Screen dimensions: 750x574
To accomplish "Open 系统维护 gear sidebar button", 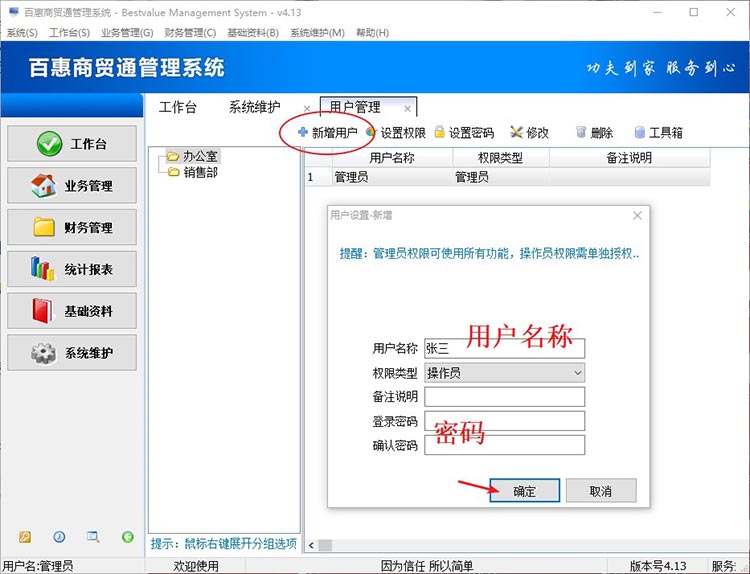I will (72, 353).
